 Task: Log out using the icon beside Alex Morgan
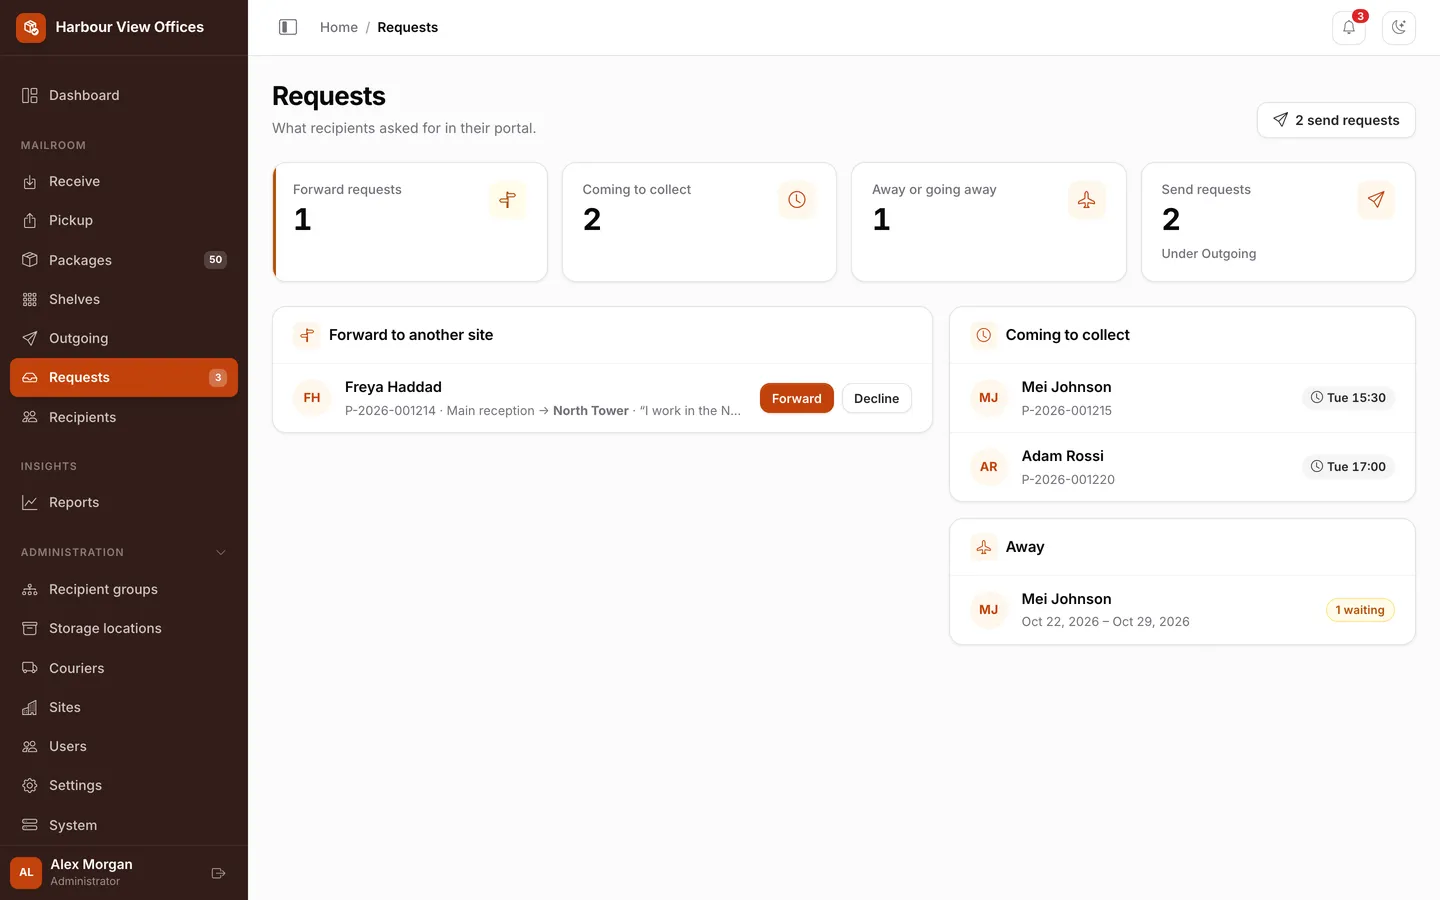tap(218, 873)
